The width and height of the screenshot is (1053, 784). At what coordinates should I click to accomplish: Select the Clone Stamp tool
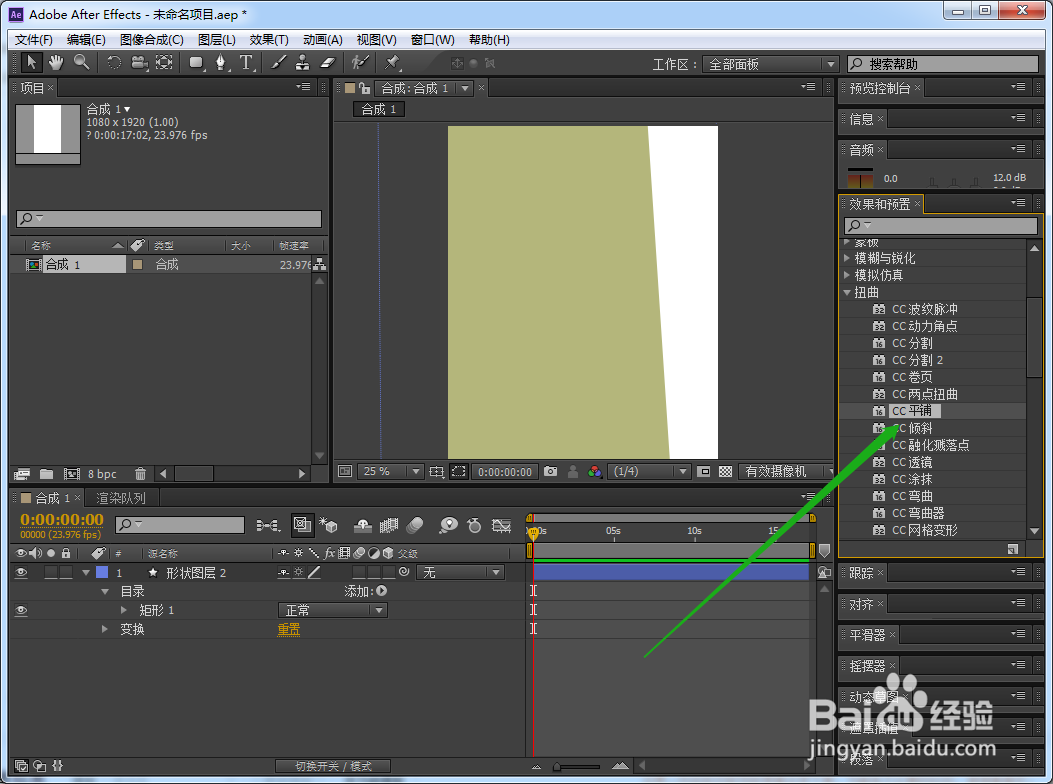[x=303, y=63]
